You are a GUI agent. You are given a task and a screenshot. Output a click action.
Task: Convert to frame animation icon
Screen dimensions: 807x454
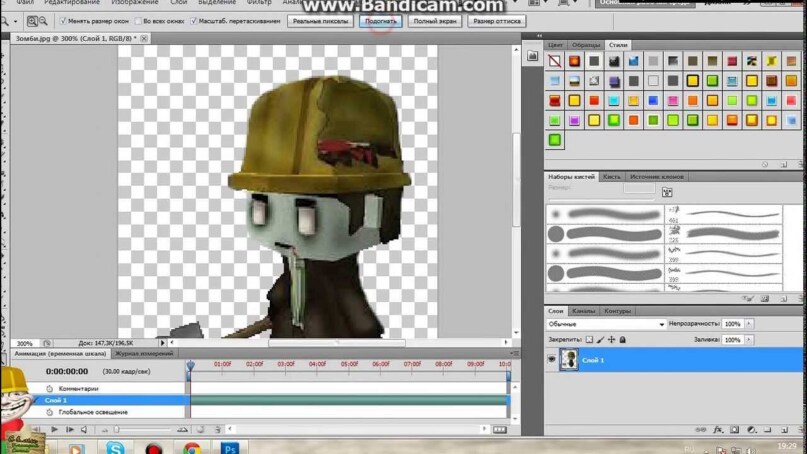[x=500, y=430]
